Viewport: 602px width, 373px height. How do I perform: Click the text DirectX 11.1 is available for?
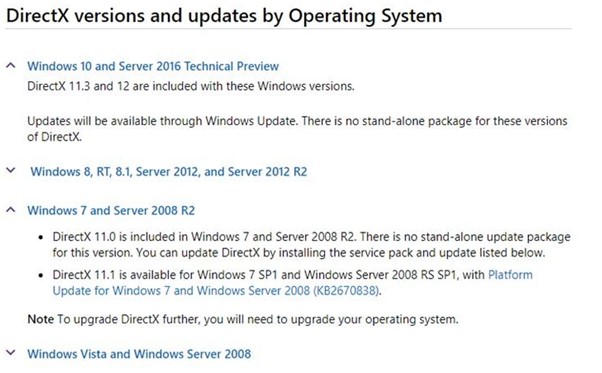coord(123,275)
